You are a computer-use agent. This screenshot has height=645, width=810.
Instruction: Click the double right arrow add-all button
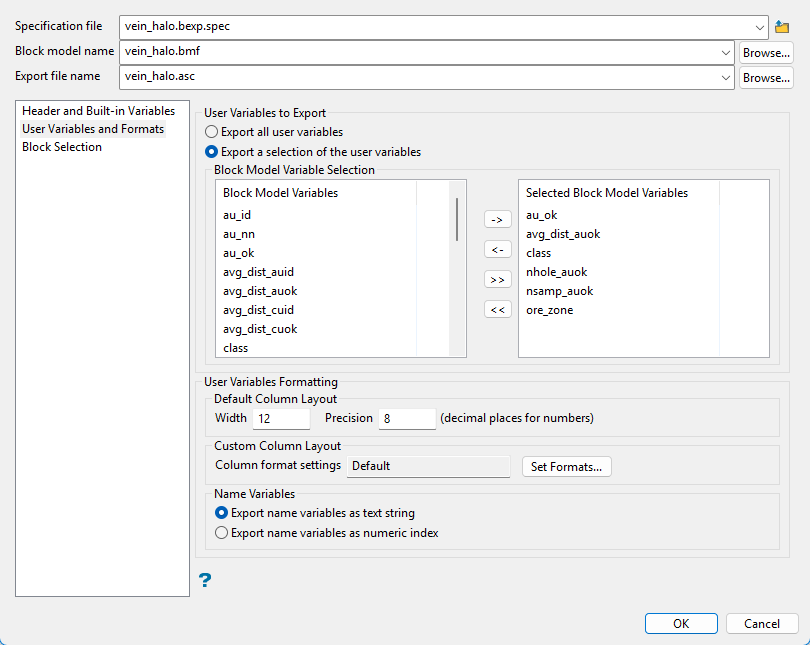pos(497,279)
